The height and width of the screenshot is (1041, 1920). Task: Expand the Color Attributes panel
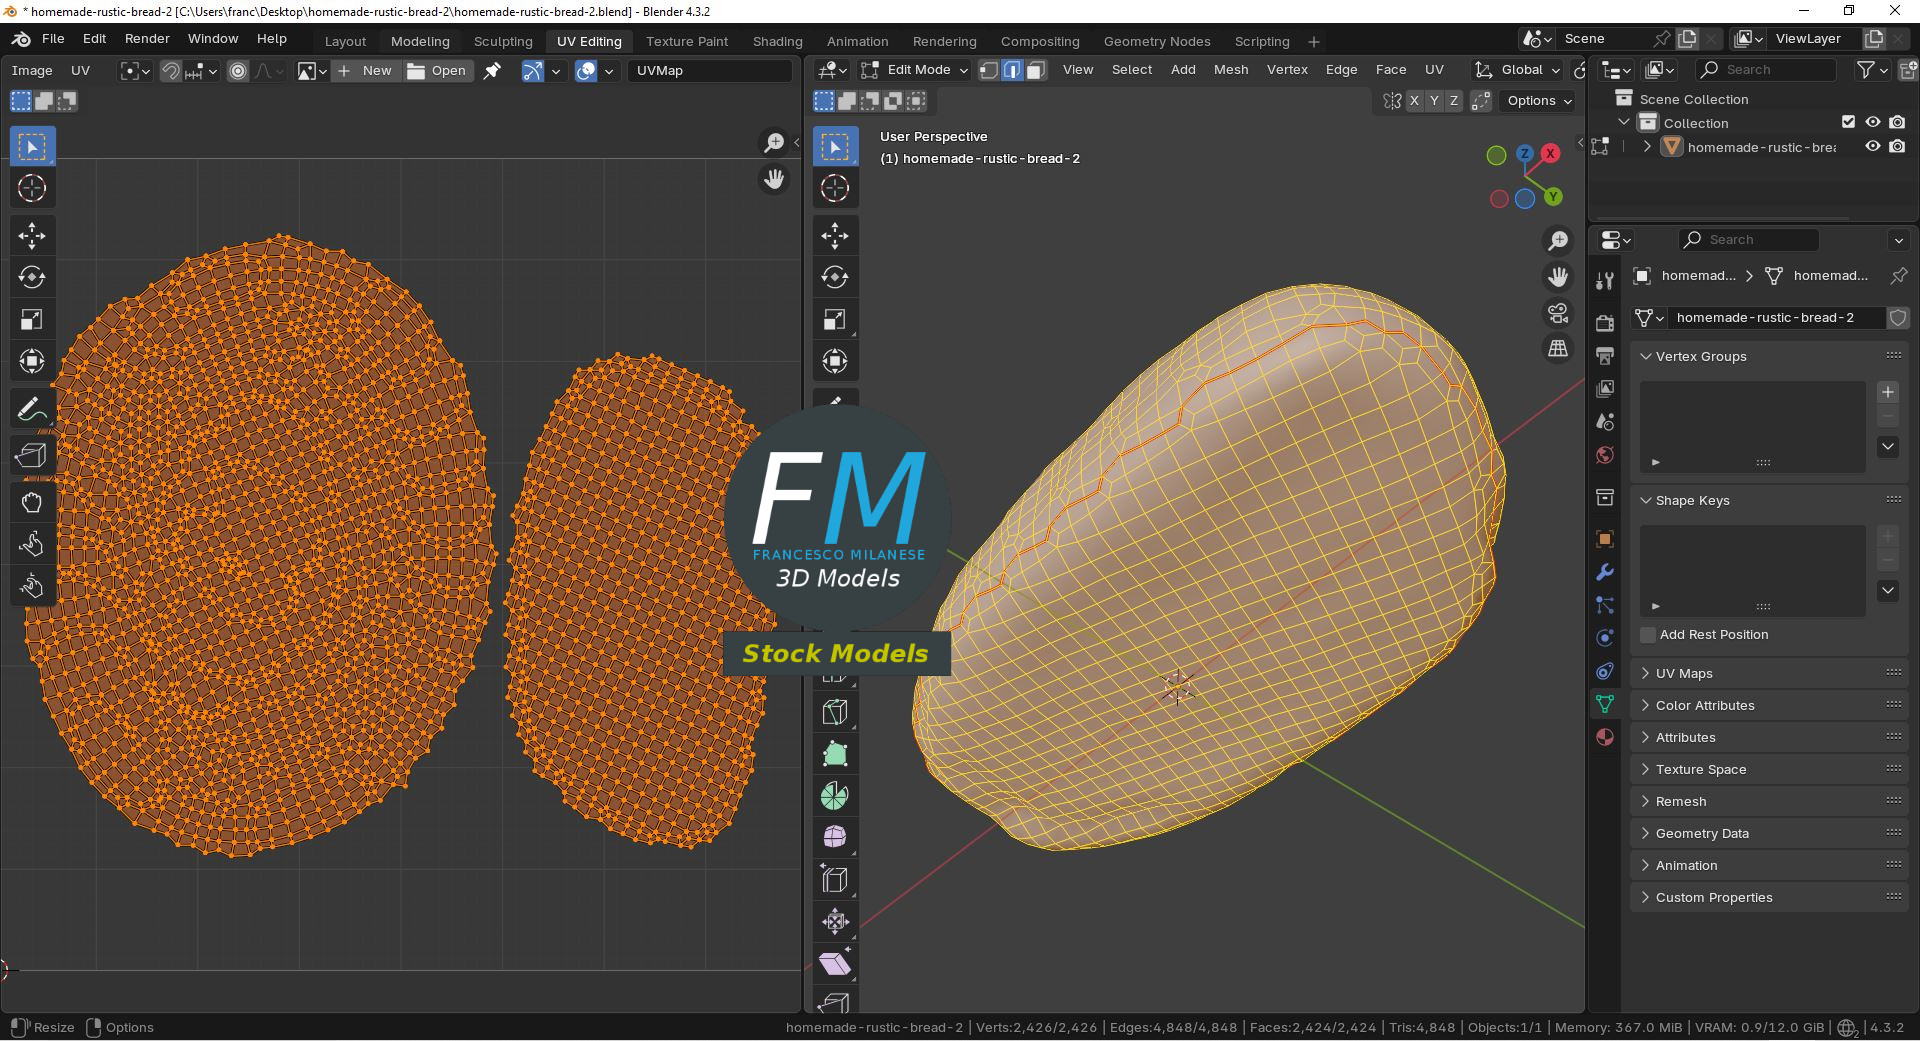pos(1769,705)
